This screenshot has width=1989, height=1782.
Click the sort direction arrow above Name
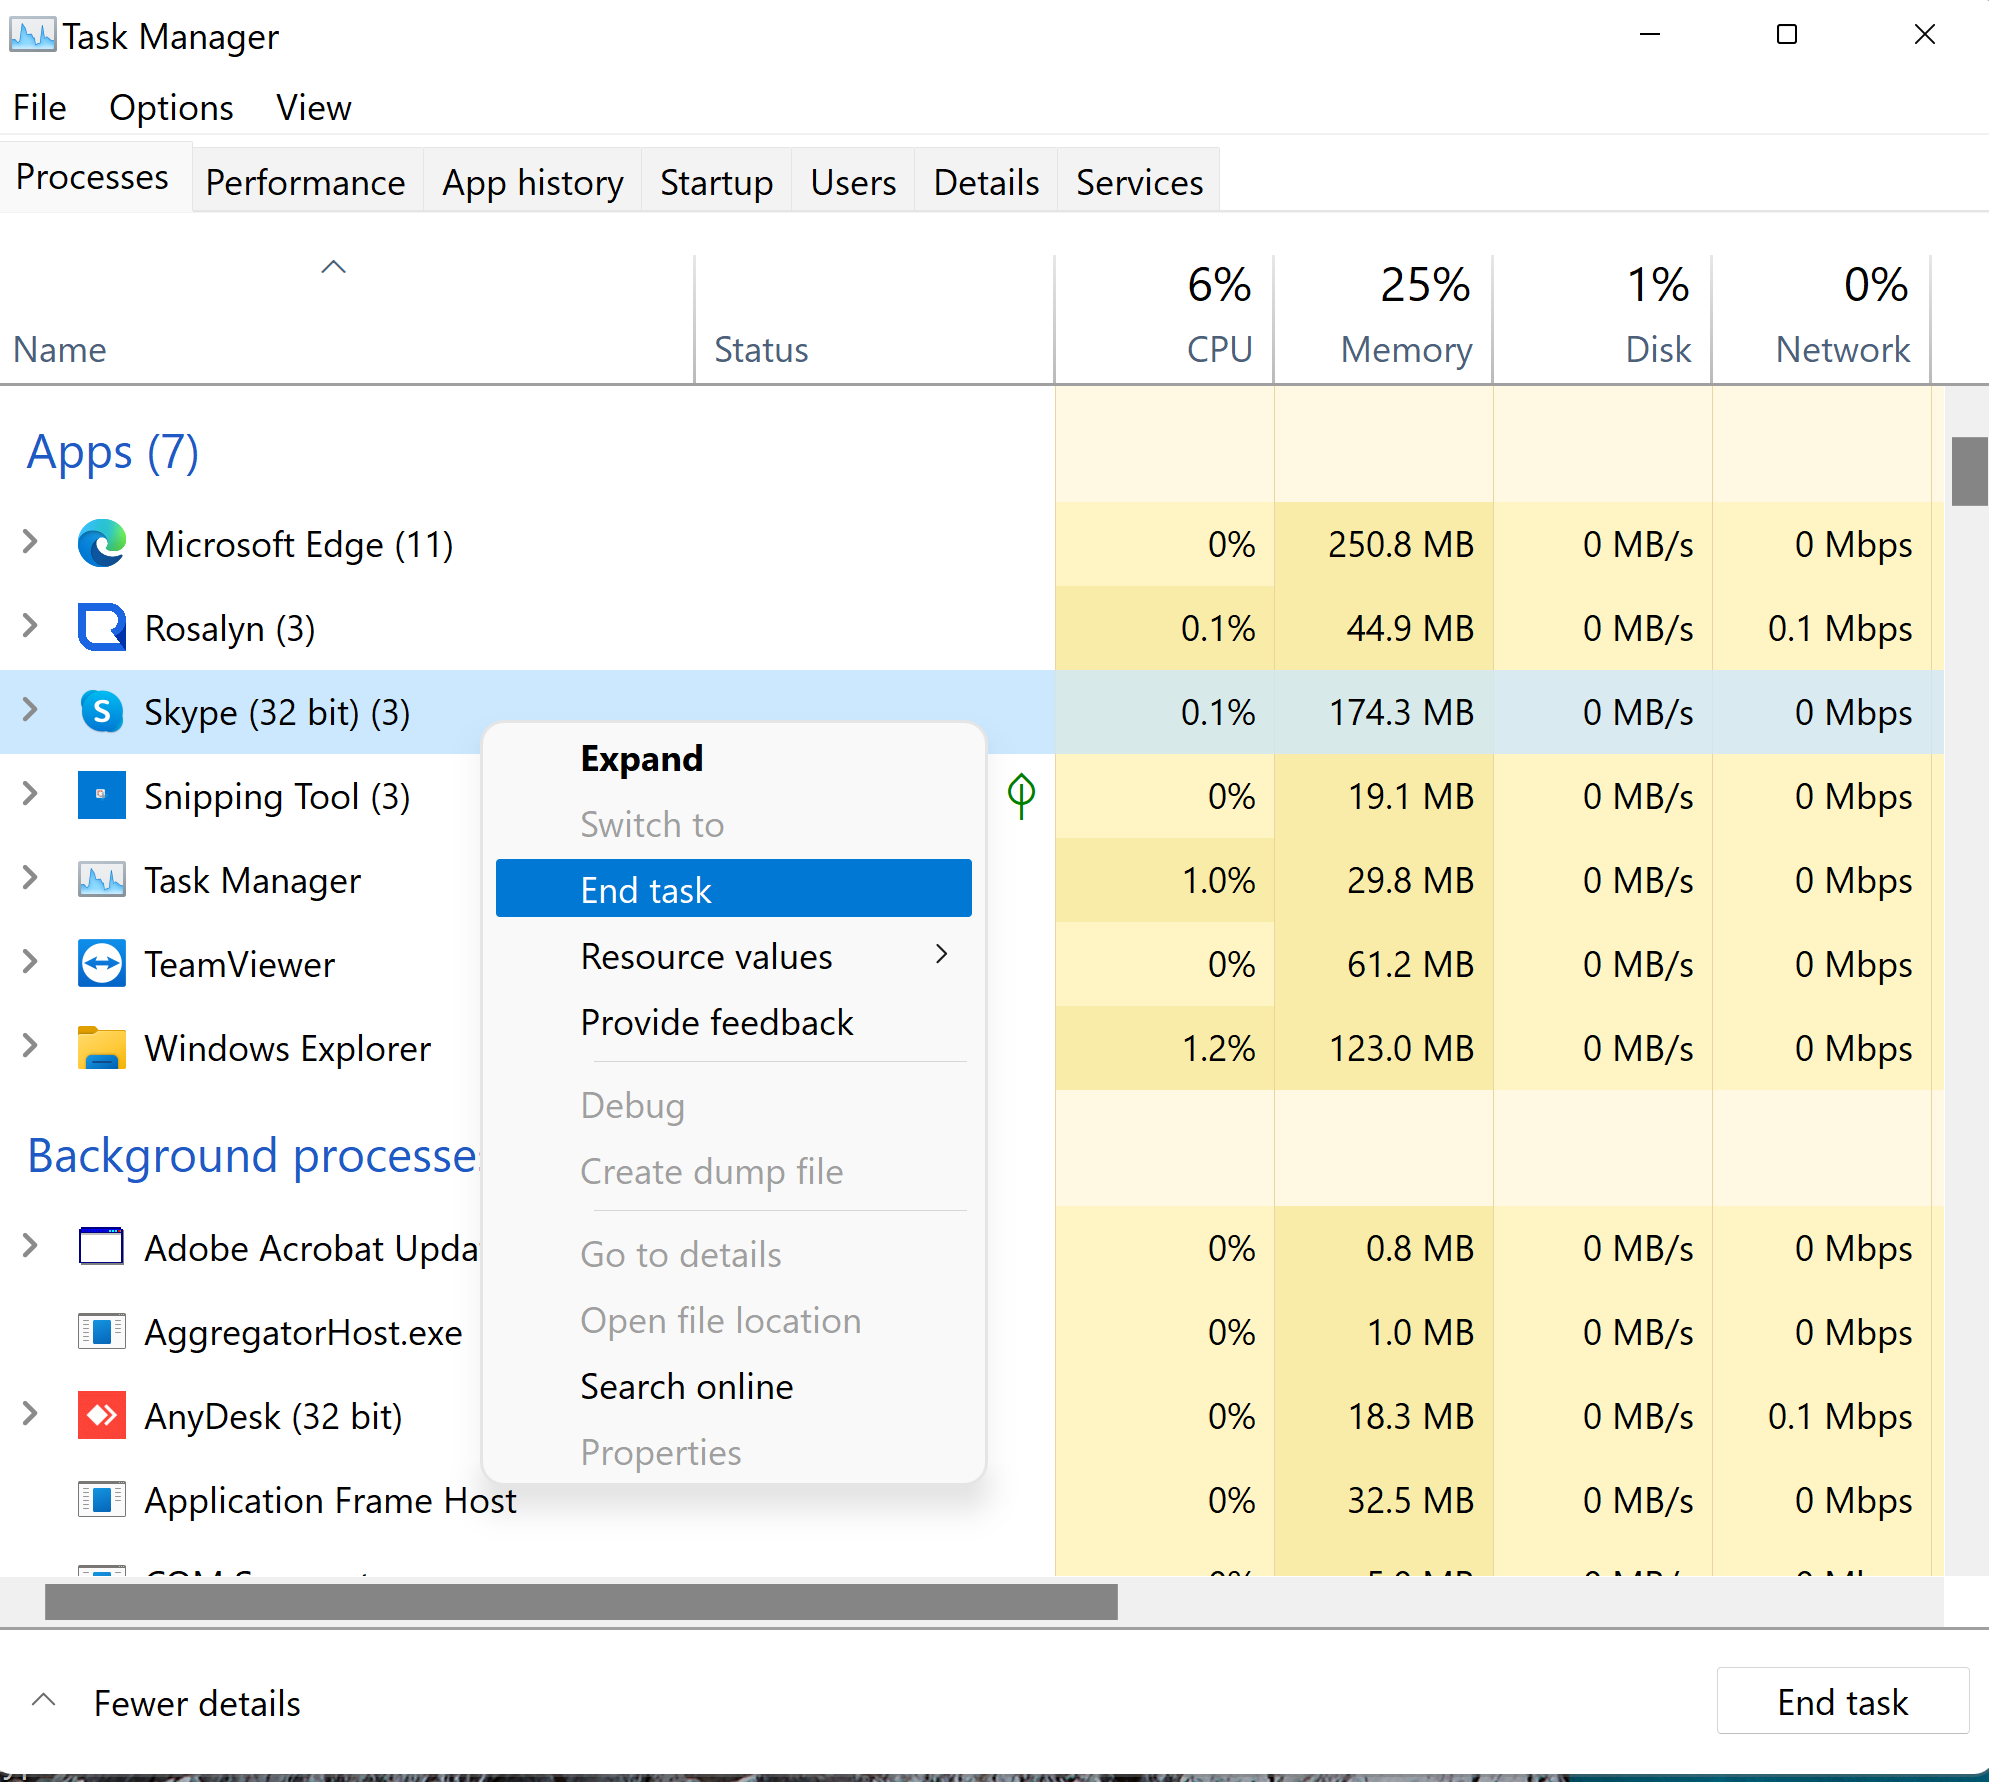coord(333,267)
